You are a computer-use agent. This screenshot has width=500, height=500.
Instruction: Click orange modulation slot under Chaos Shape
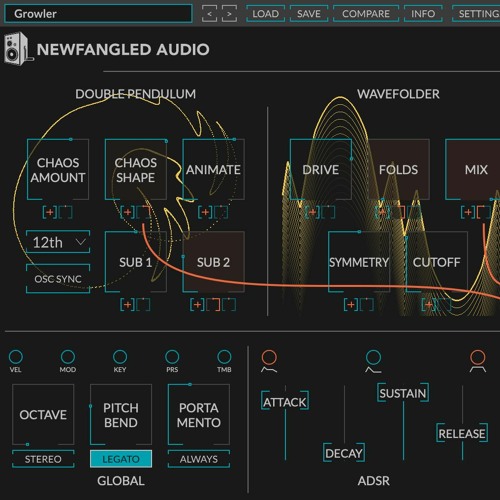[143, 212]
